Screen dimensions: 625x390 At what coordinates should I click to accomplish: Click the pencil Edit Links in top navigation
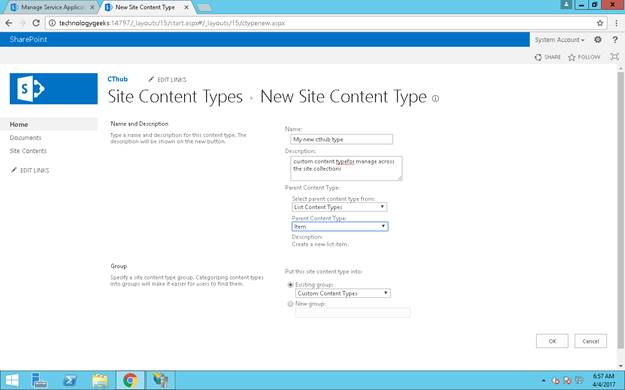coord(167,80)
